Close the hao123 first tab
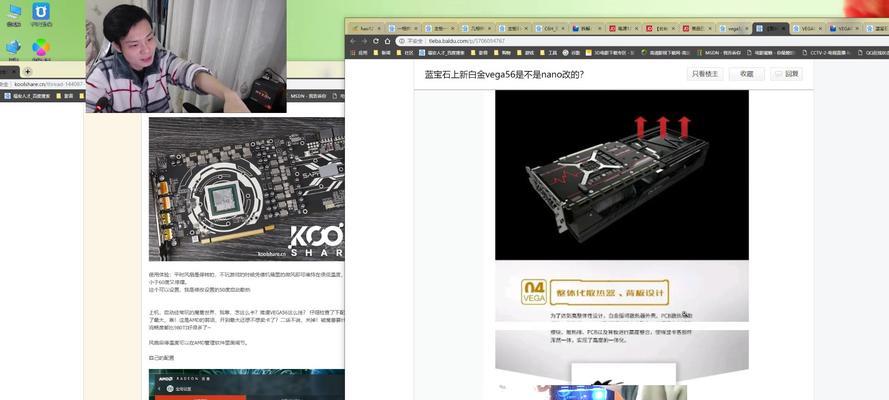Image resolution: width=889 pixels, height=400 pixels. [x=379, y=28]
